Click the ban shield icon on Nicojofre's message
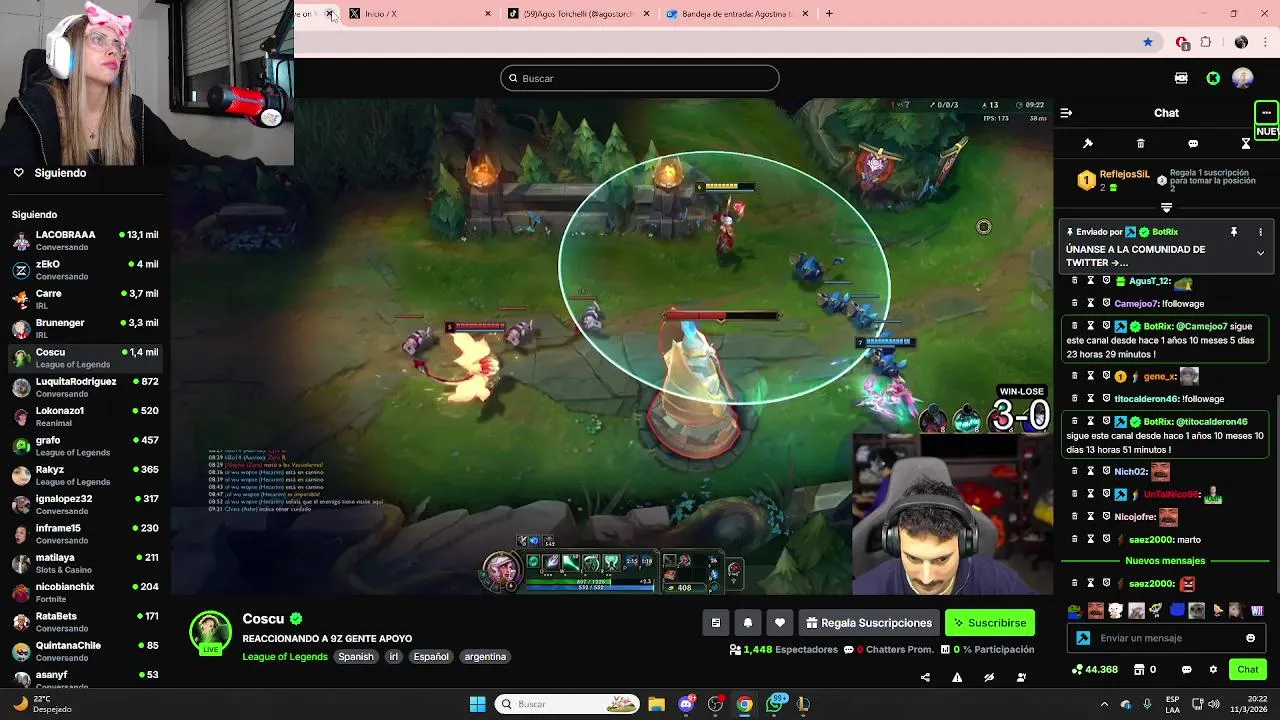This screenshot has width=1280, height=720. click(x=1107, y=517)
